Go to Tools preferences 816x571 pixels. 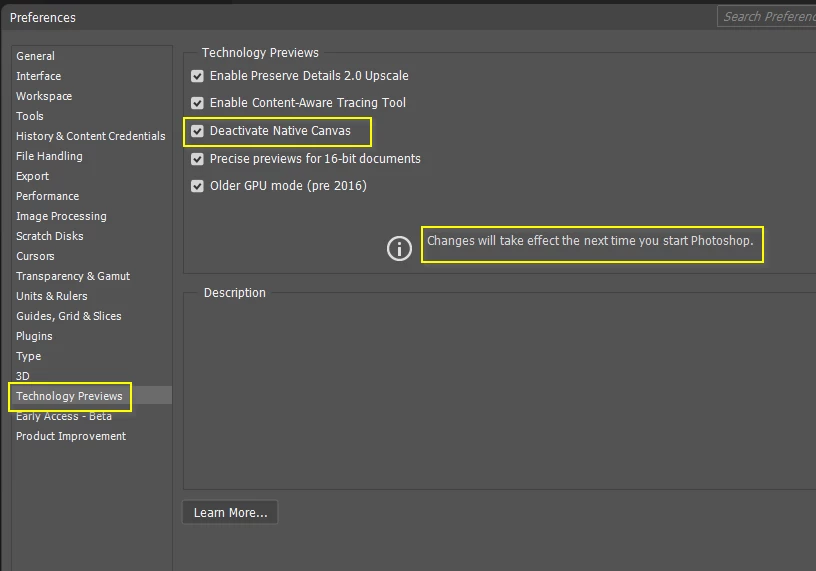click(x=30, y=116)
